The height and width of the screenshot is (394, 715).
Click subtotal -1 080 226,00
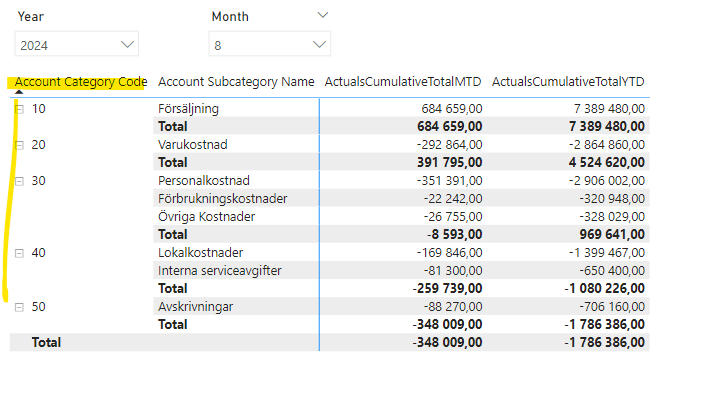tap(605, 288)
